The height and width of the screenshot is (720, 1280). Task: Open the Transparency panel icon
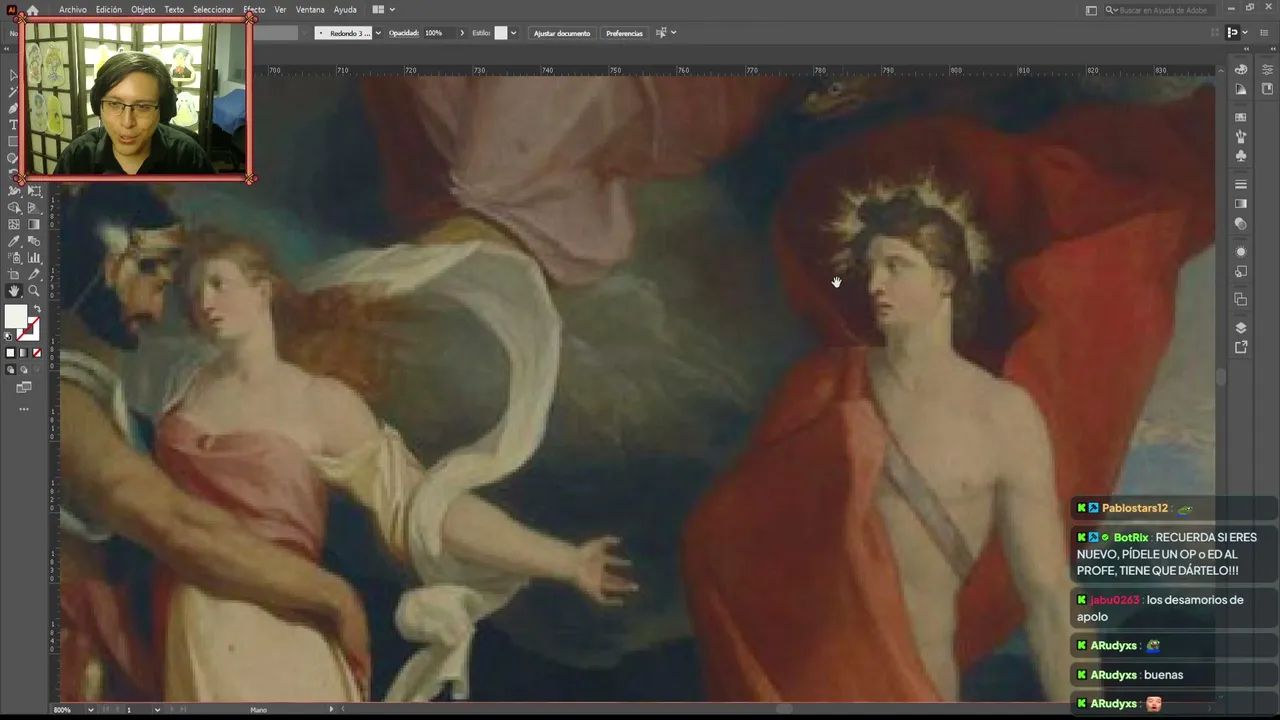tap(1241, 224)
